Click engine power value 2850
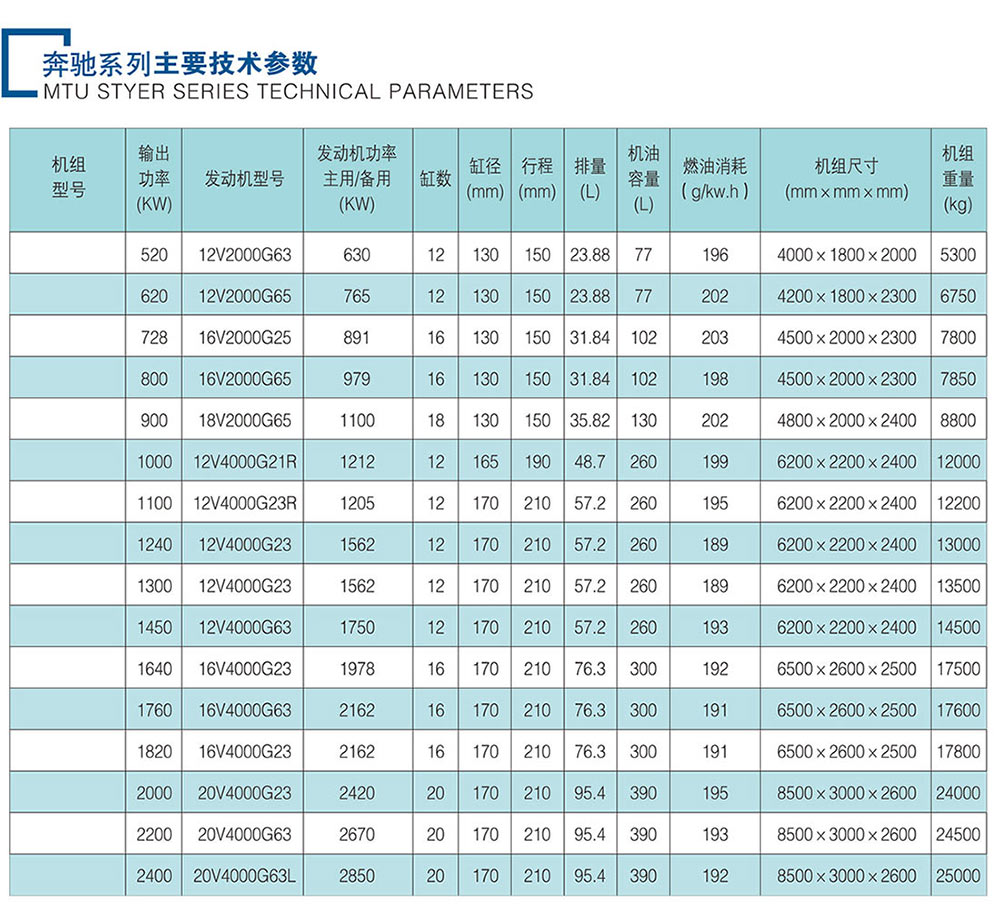The width and height of the screenshot is (1000, 907). 357,876
